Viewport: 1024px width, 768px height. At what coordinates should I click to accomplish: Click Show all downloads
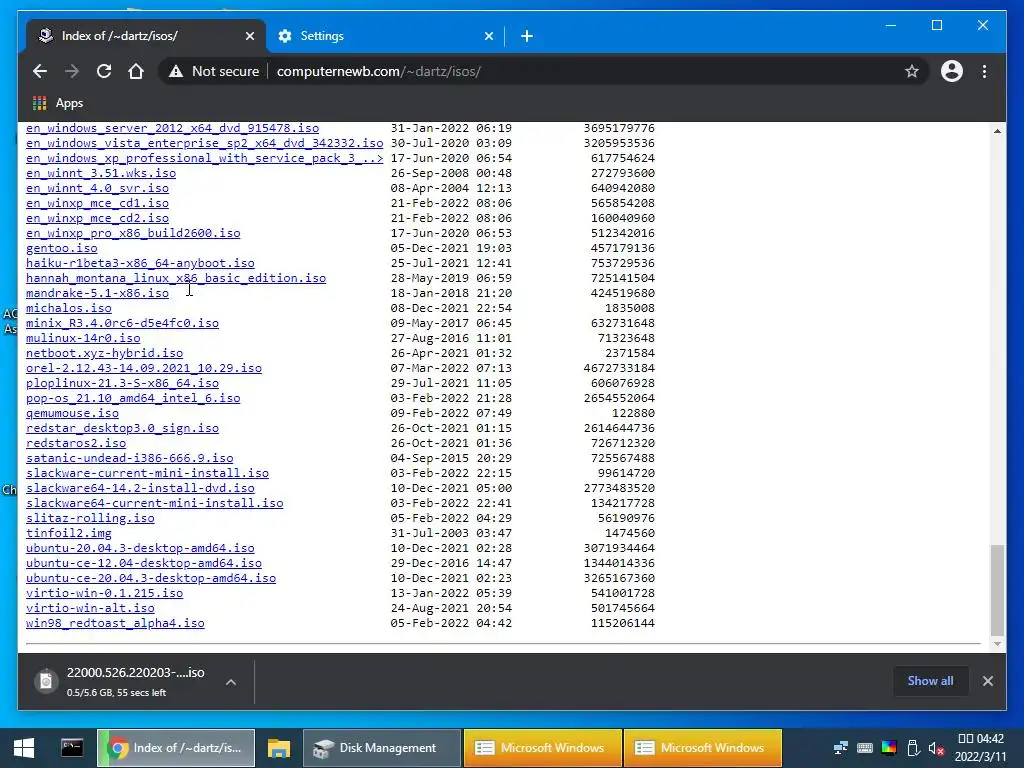click(930, 680)
